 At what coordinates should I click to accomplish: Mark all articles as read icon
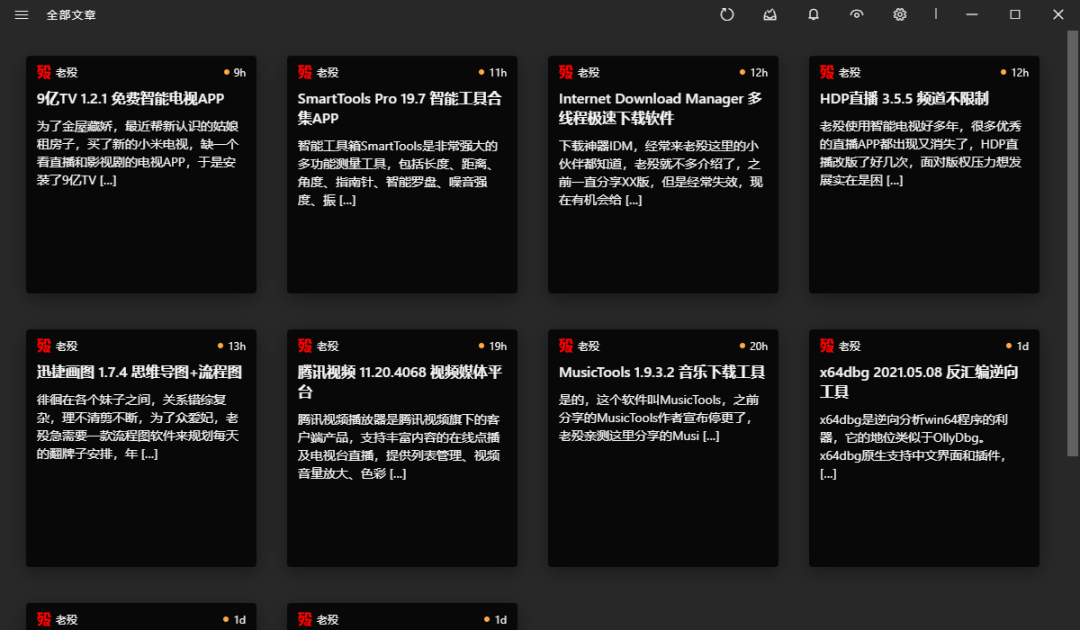tap(770, 14)
